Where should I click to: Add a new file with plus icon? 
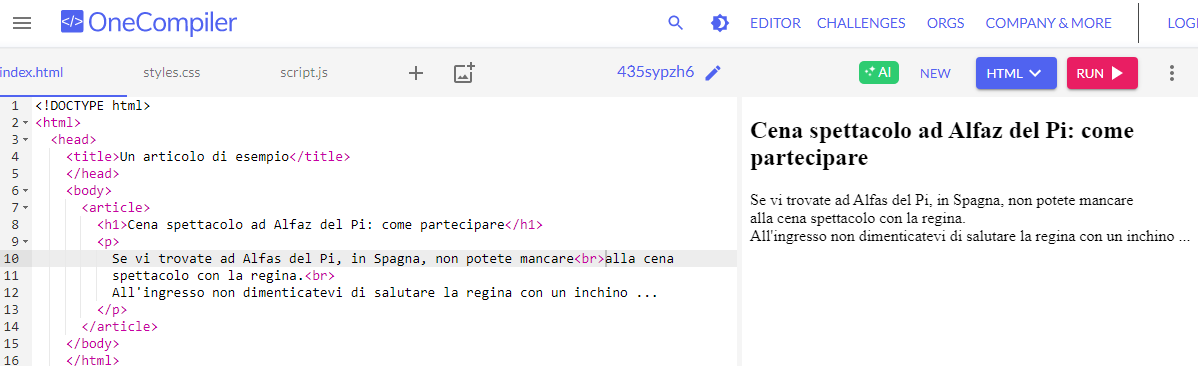[416, 73]
